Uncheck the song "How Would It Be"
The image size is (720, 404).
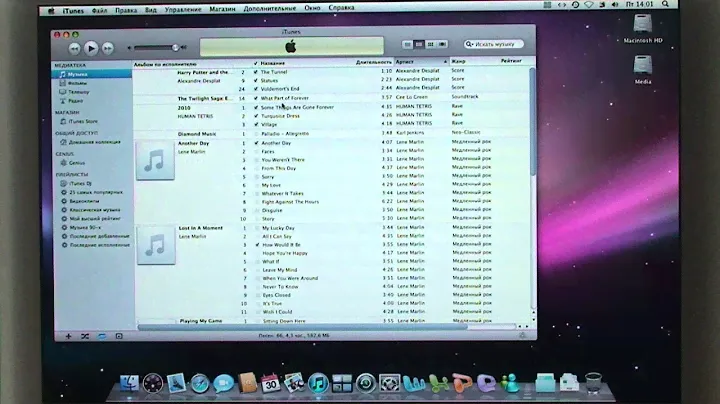click(256, 245)
